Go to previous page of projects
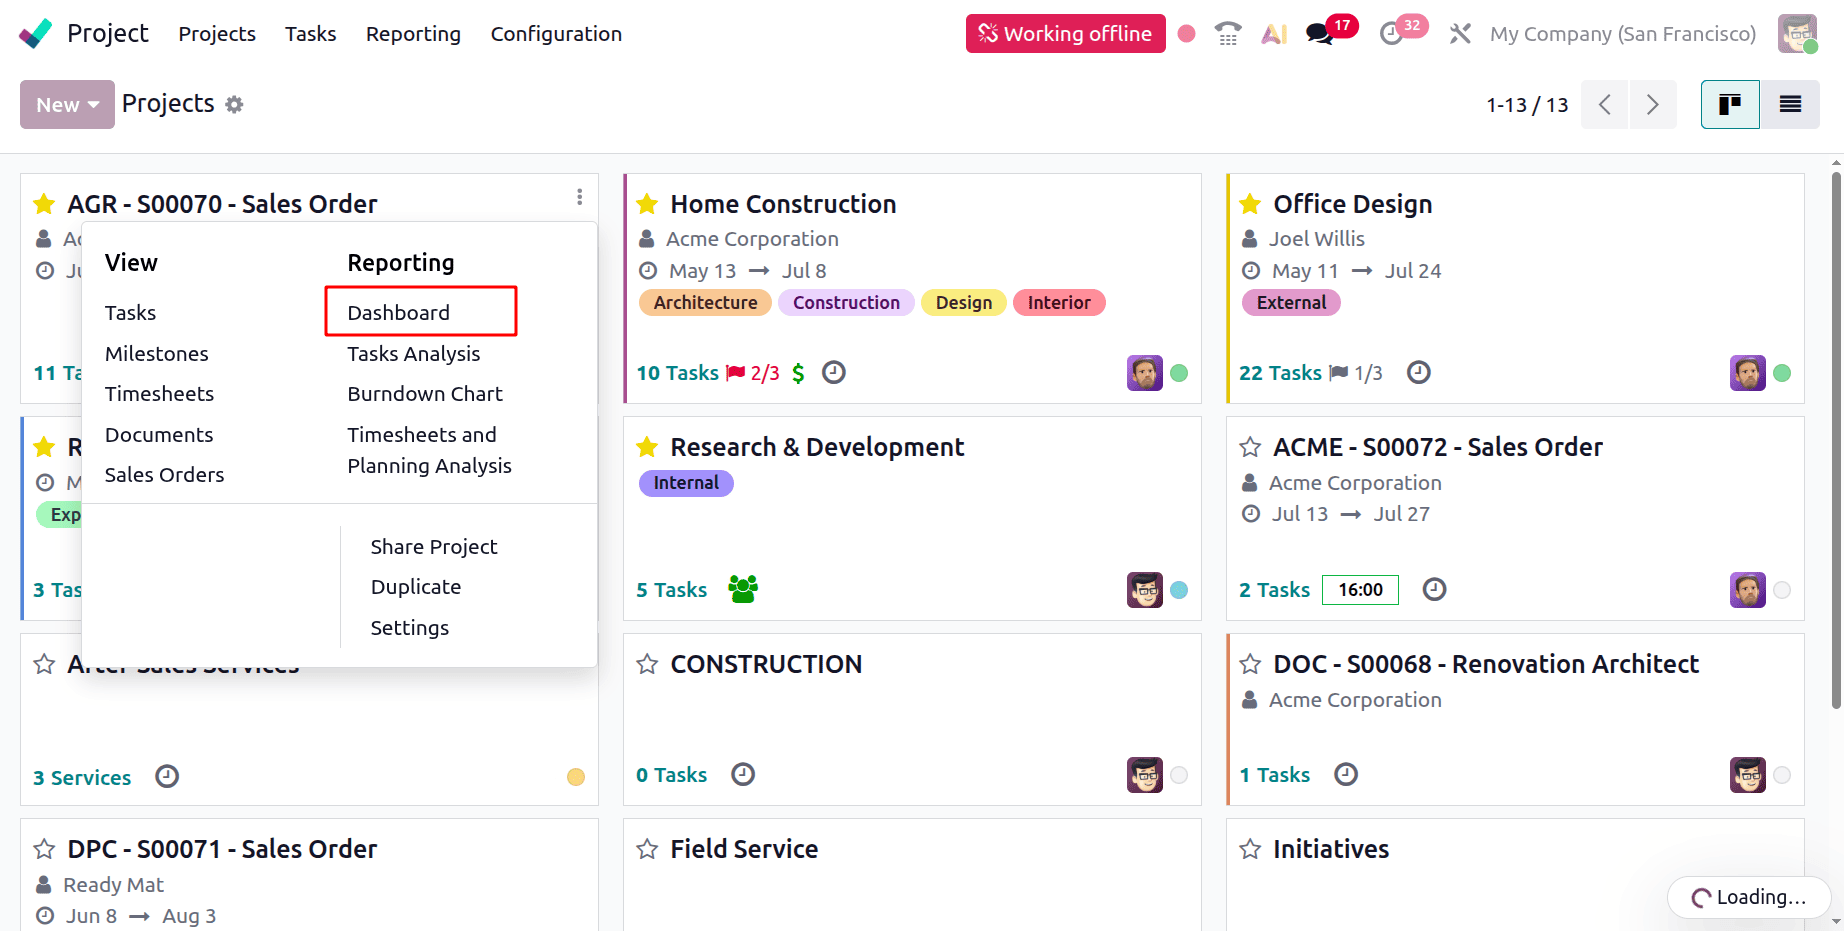This screenshot has height=931, width=1844. pos(1605,104)
